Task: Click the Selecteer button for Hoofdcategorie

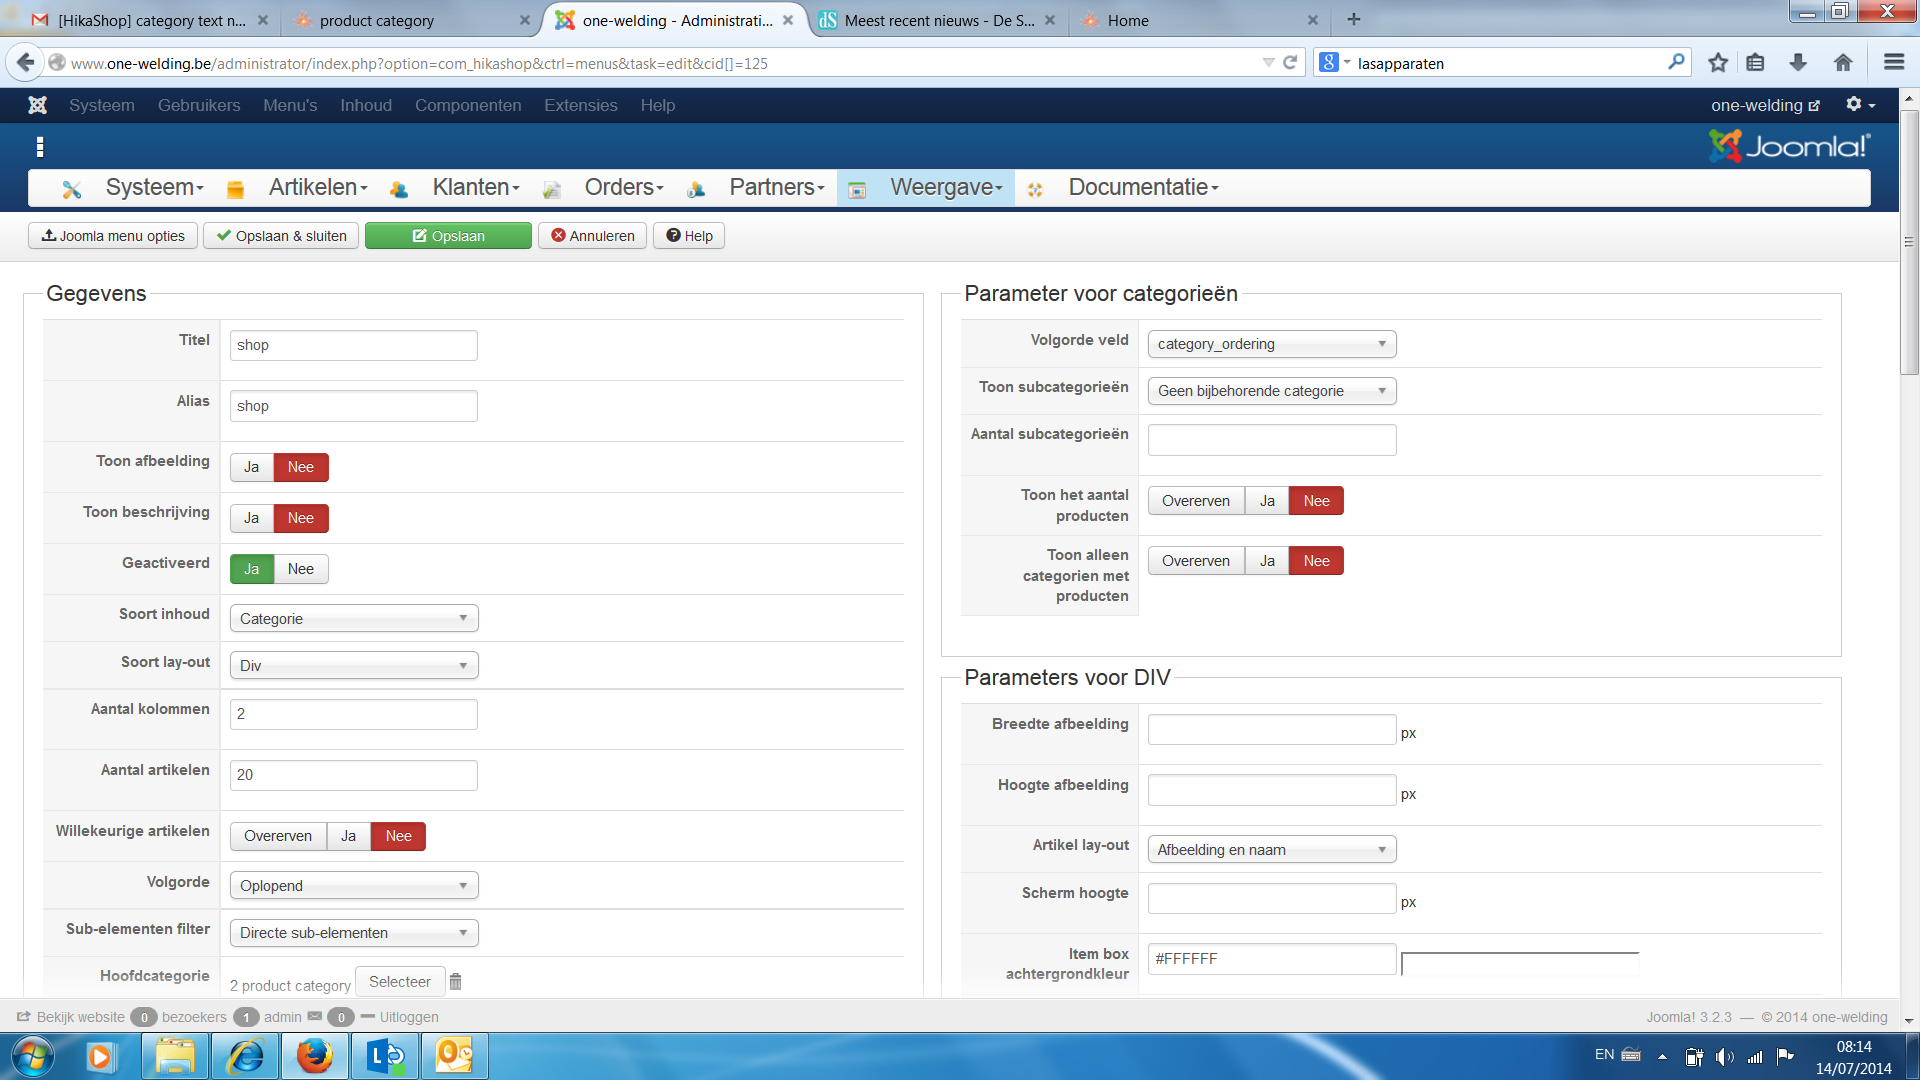Action: coord(399,982)
